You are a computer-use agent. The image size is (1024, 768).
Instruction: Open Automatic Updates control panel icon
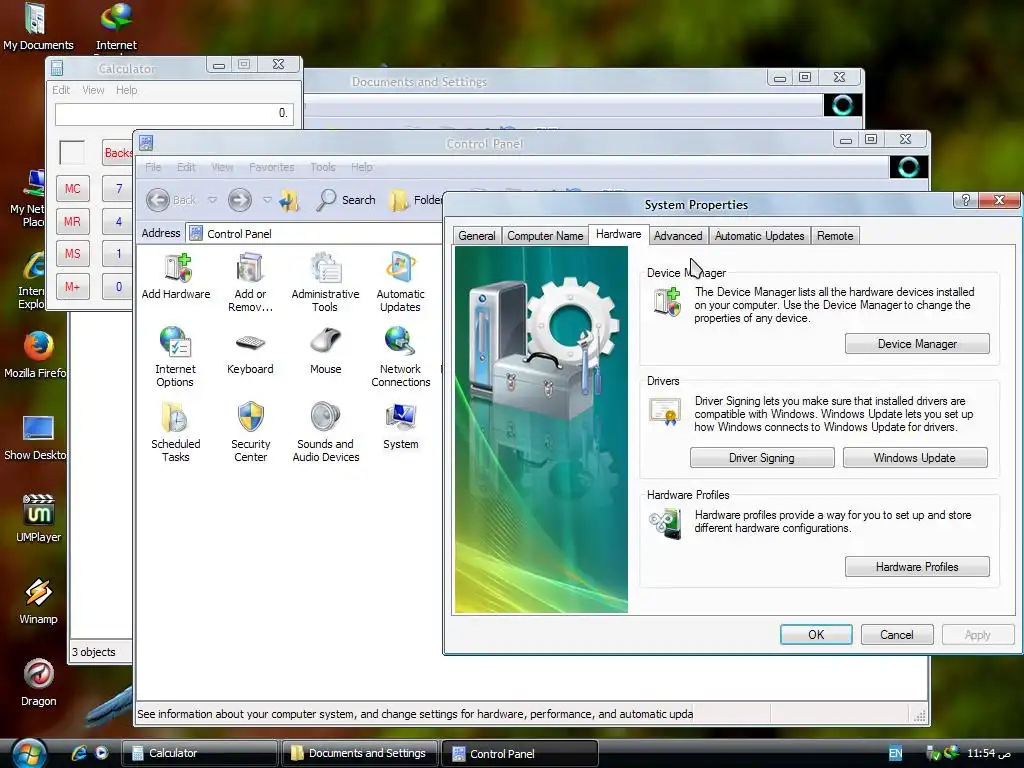[400, 283]
